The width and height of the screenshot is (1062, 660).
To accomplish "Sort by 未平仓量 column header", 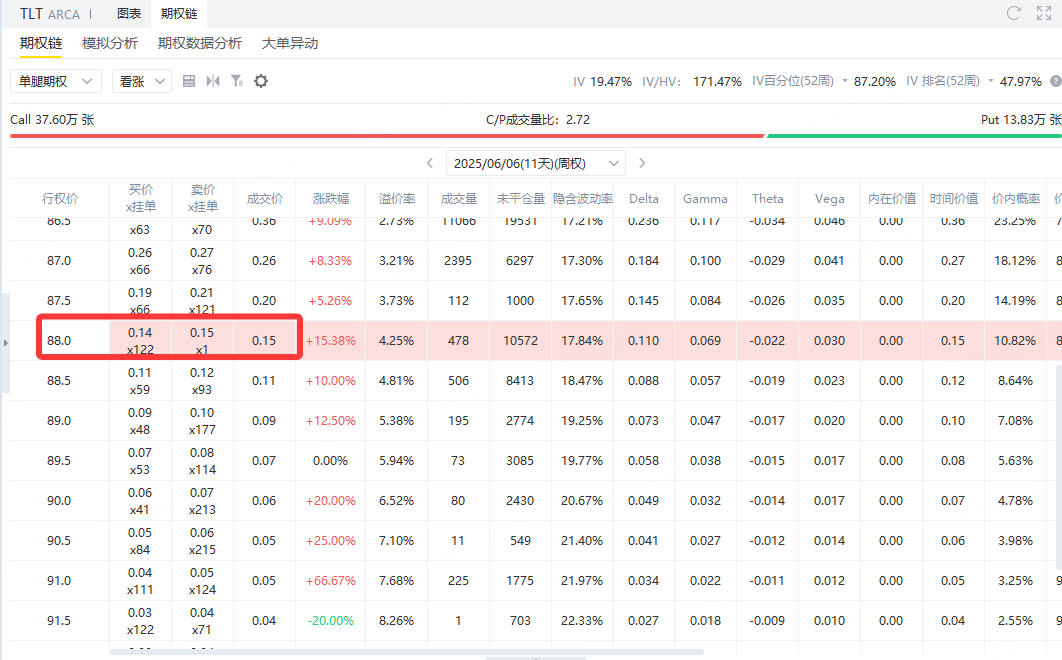I will tap(520, 199).
